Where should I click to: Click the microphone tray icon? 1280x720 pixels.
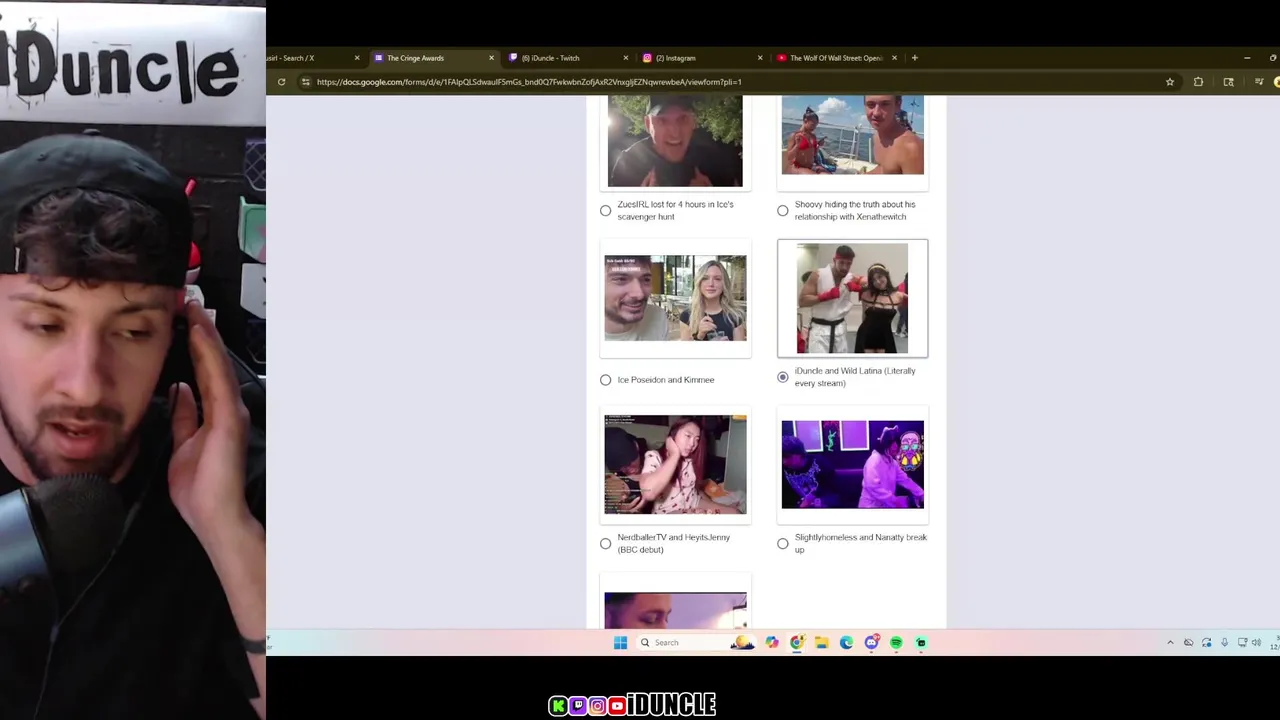coord(1224,643)
